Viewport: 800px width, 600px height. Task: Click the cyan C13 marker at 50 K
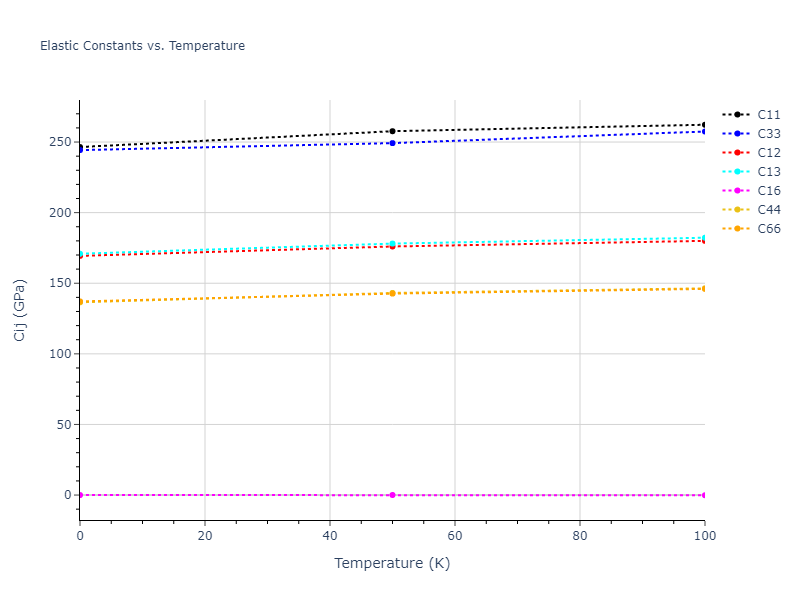click(x=392, y=244)
